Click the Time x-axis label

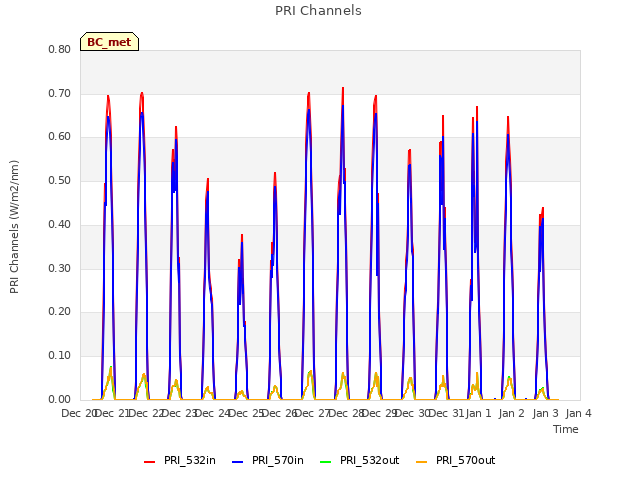pyautogui.click(x=566, y=429)
